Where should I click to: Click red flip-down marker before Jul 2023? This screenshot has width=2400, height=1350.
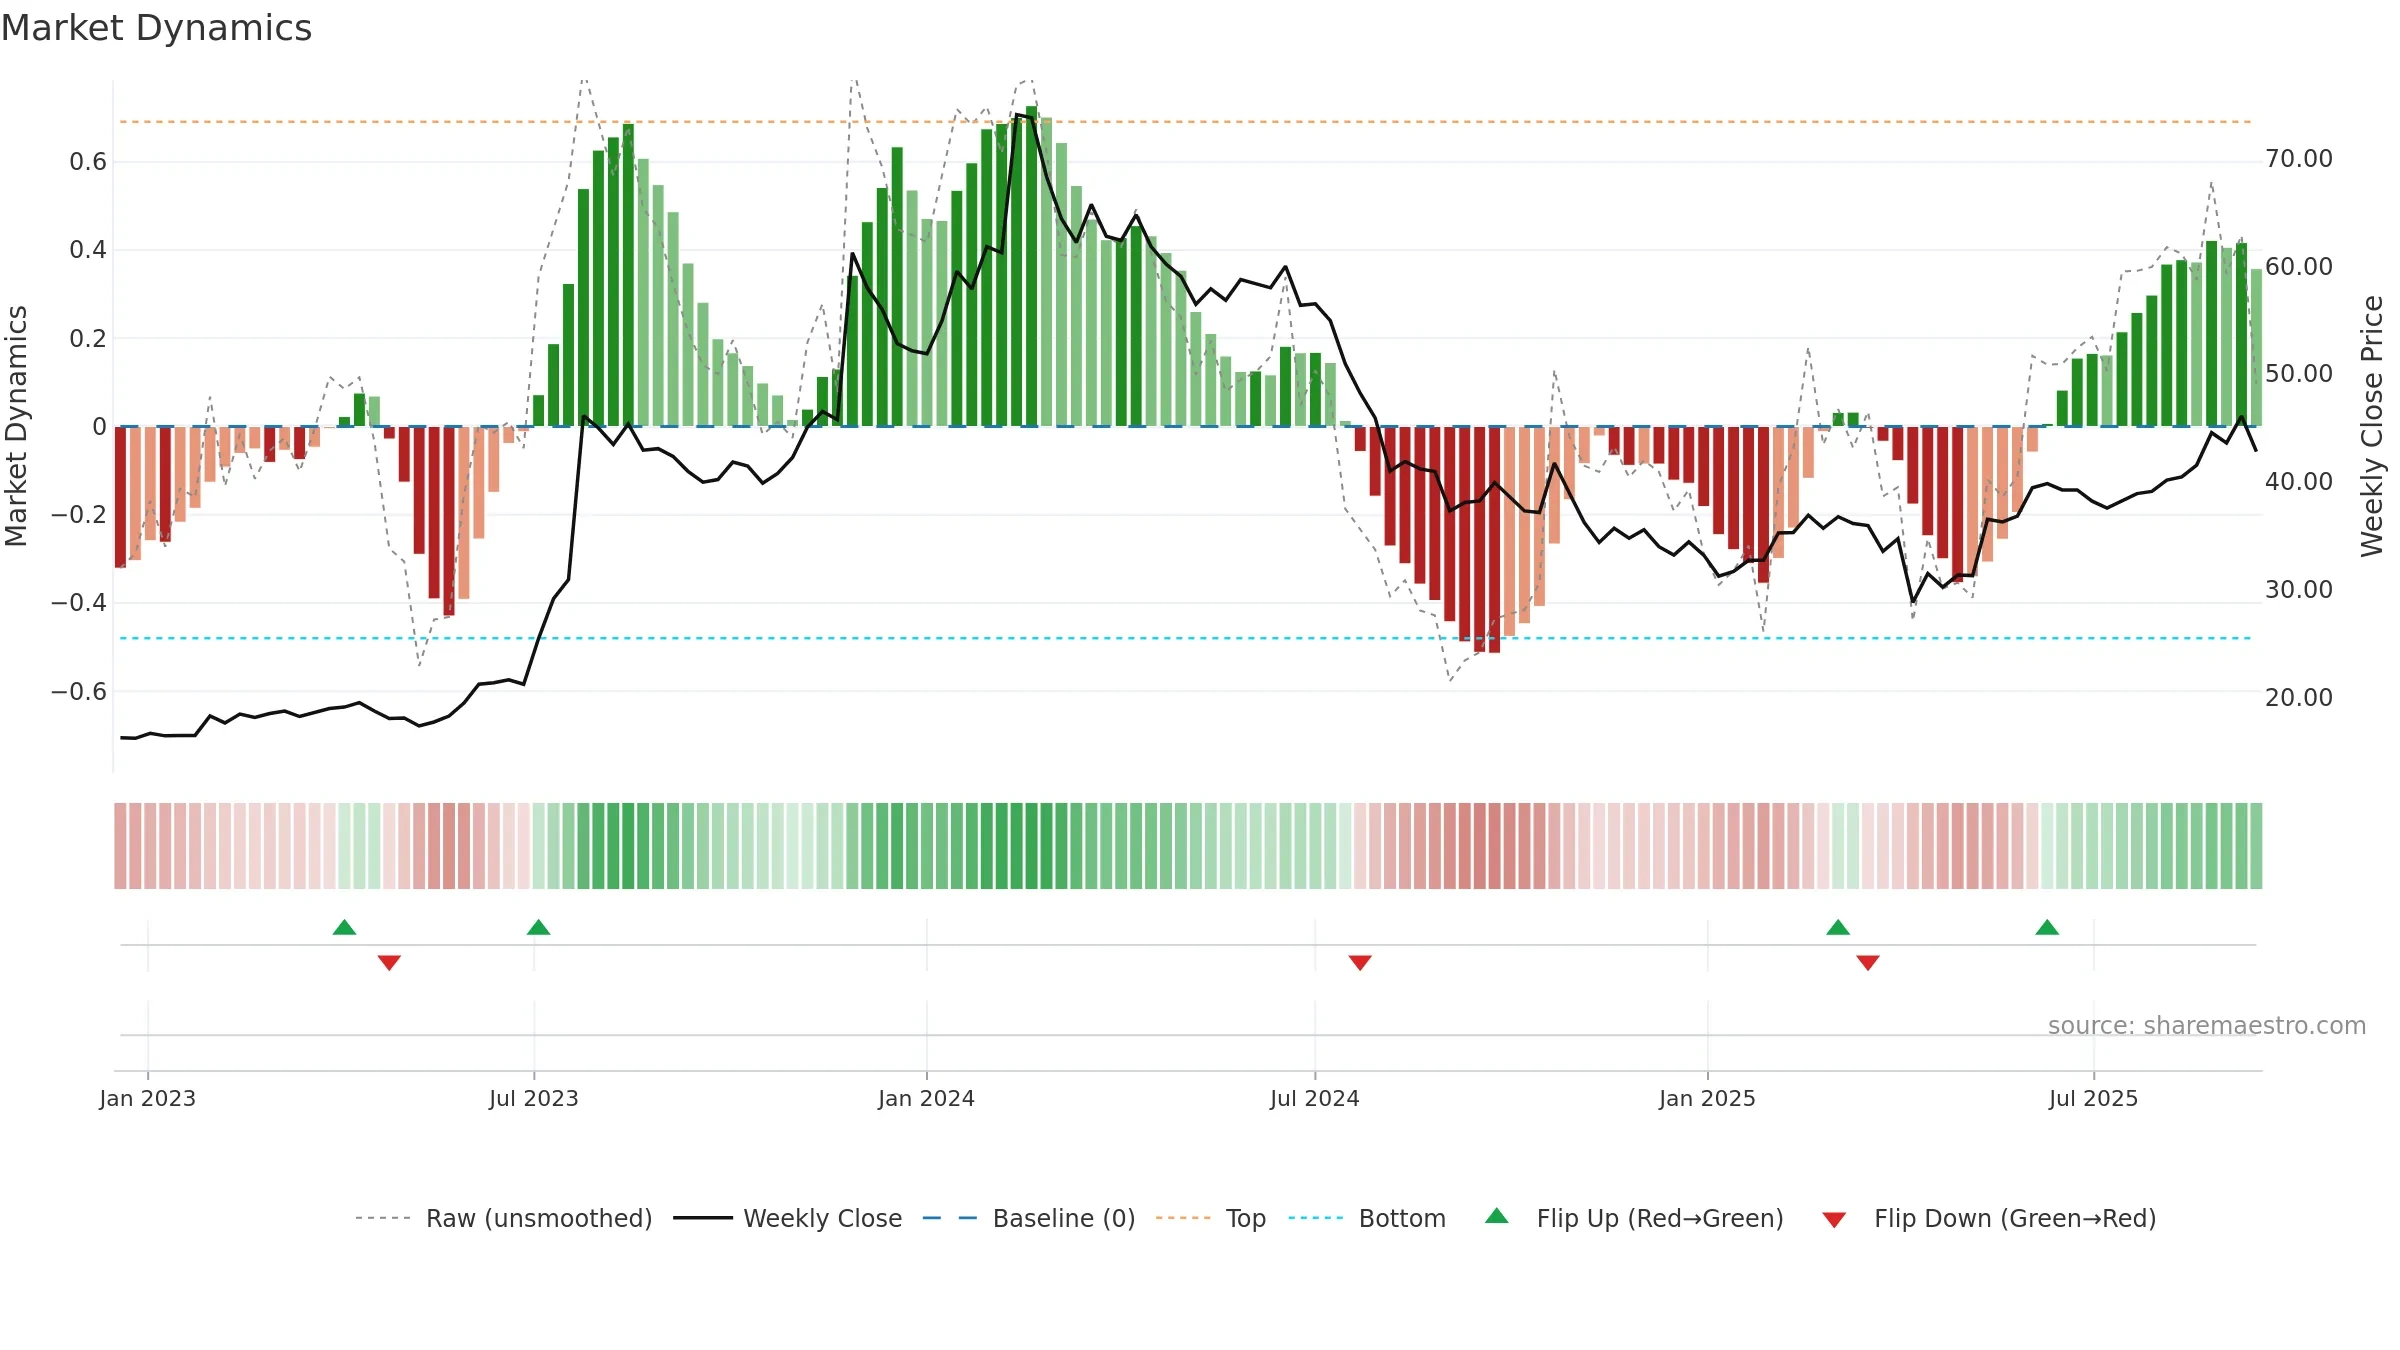389,962
